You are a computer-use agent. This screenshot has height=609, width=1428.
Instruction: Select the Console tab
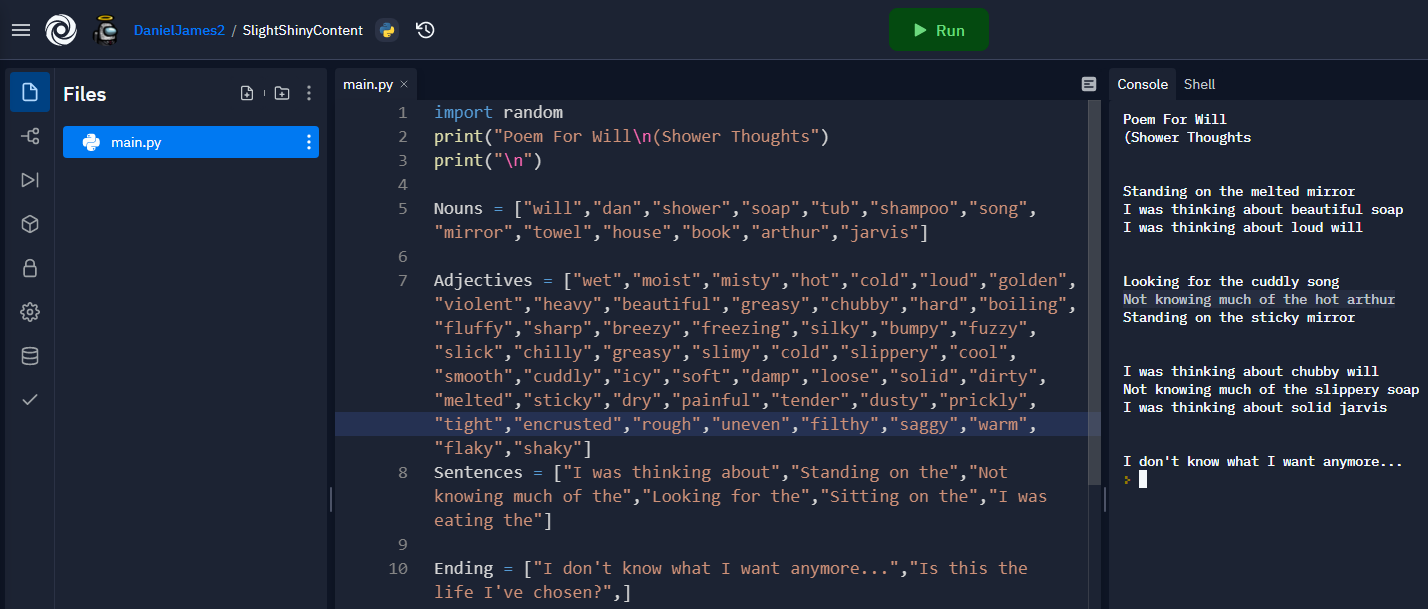point(1142,84)
